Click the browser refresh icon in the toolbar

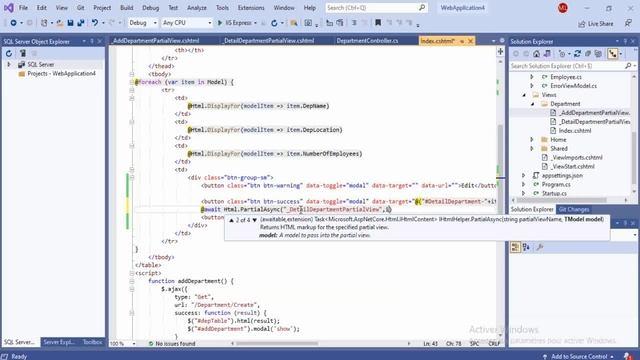pyautogui.click(x=274, y=23)
